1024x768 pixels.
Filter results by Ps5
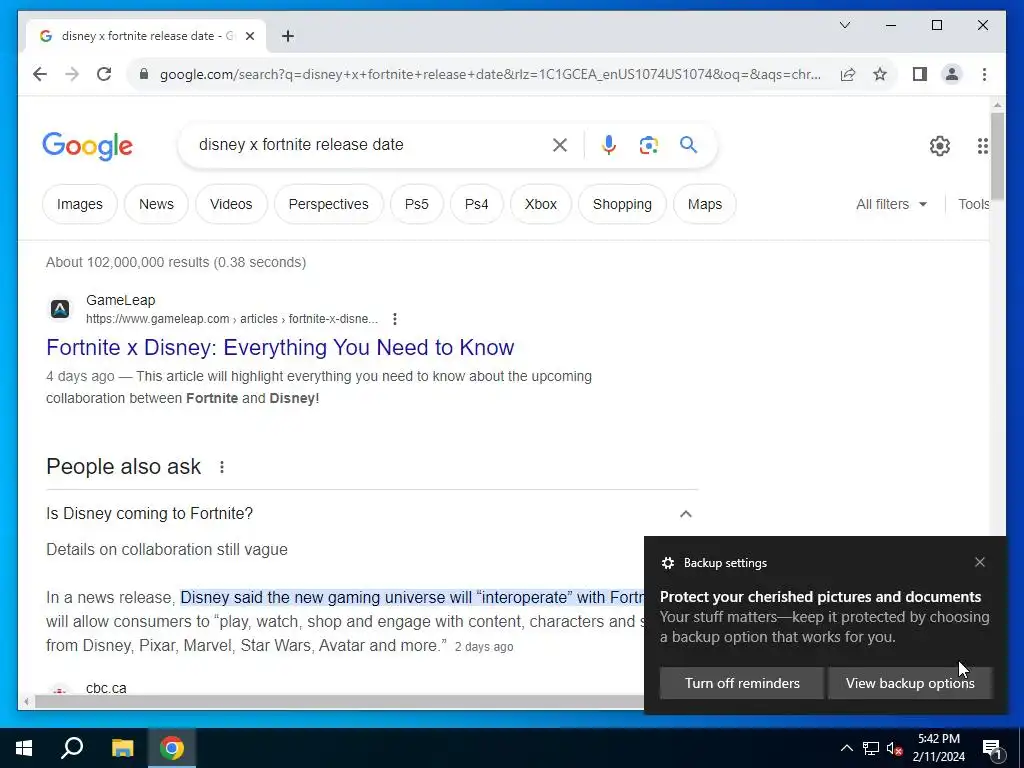[417, 204]
